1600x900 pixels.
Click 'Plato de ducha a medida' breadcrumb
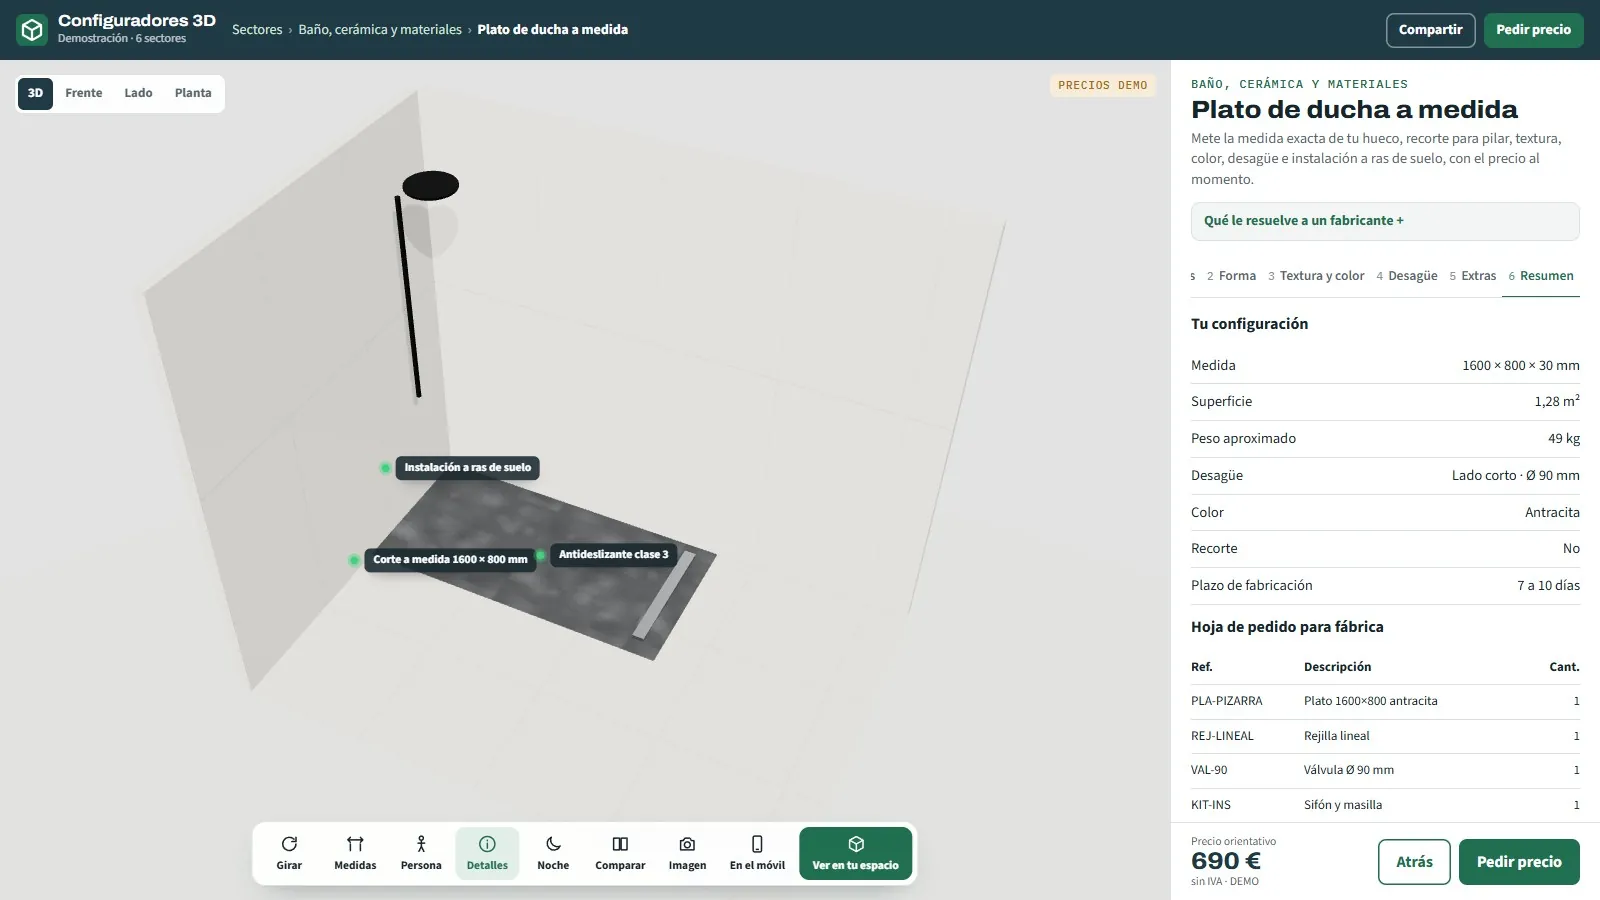point(553,30)
